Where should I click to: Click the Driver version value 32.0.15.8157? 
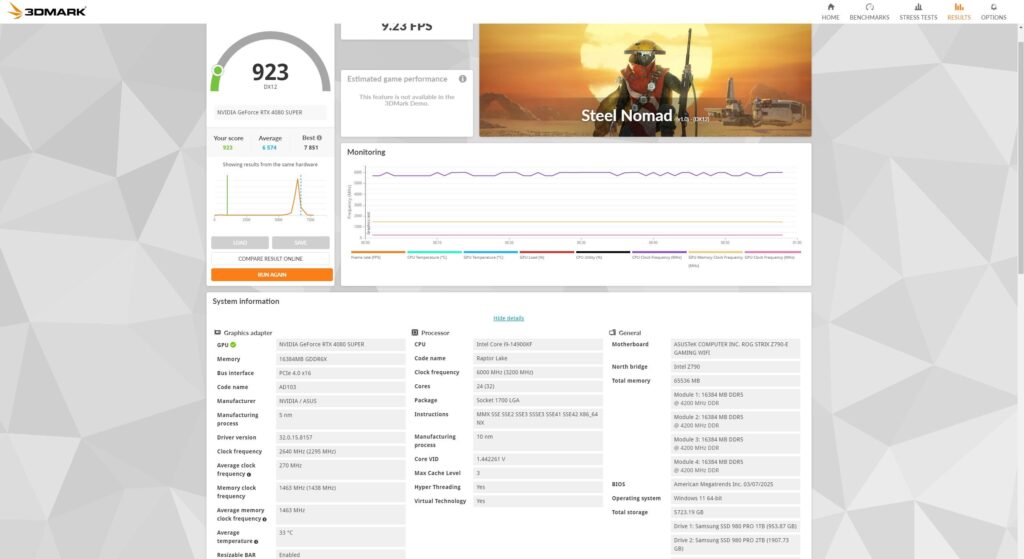pyautogui.click(x=340, y=438)
